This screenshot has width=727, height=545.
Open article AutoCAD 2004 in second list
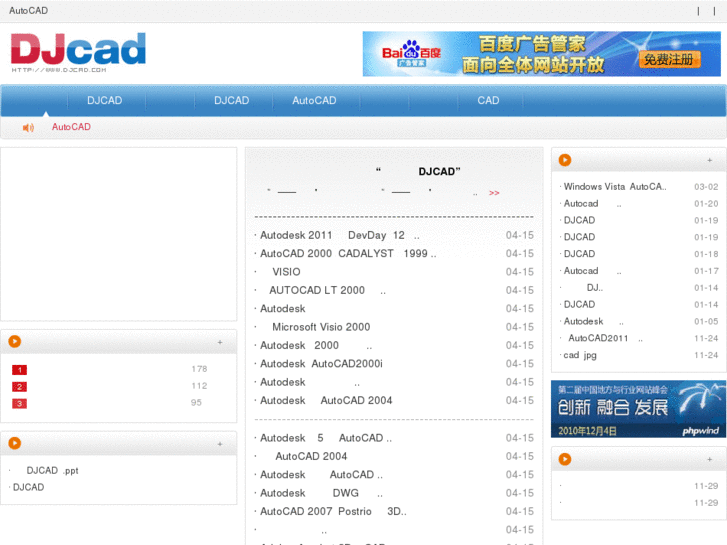click(x=311, y=456)
